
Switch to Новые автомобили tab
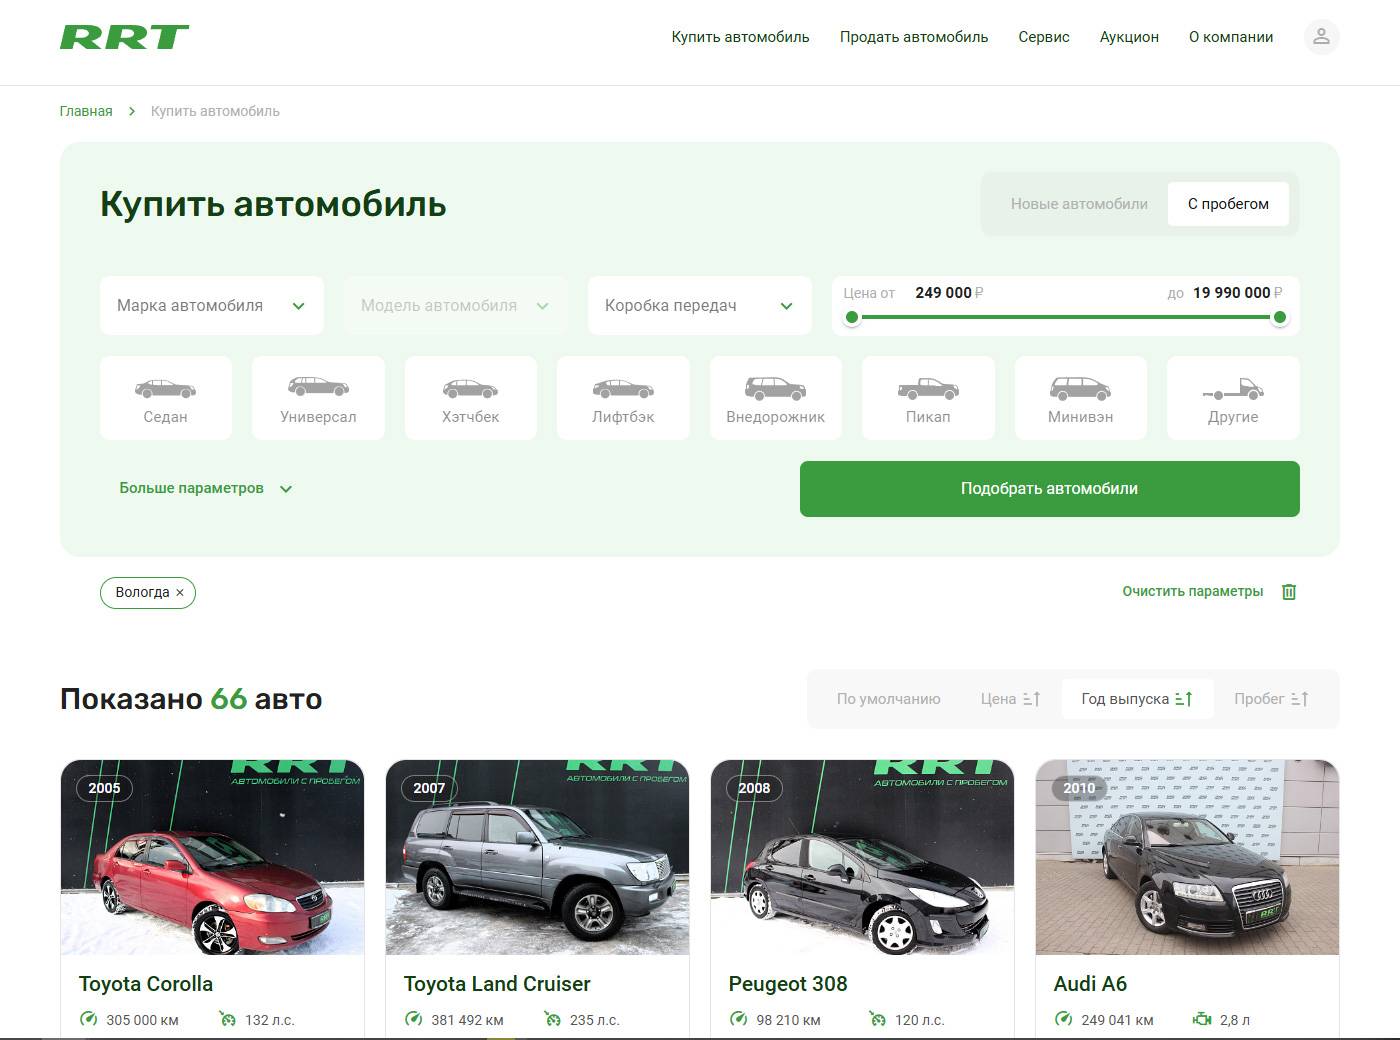coord(1079,204)
